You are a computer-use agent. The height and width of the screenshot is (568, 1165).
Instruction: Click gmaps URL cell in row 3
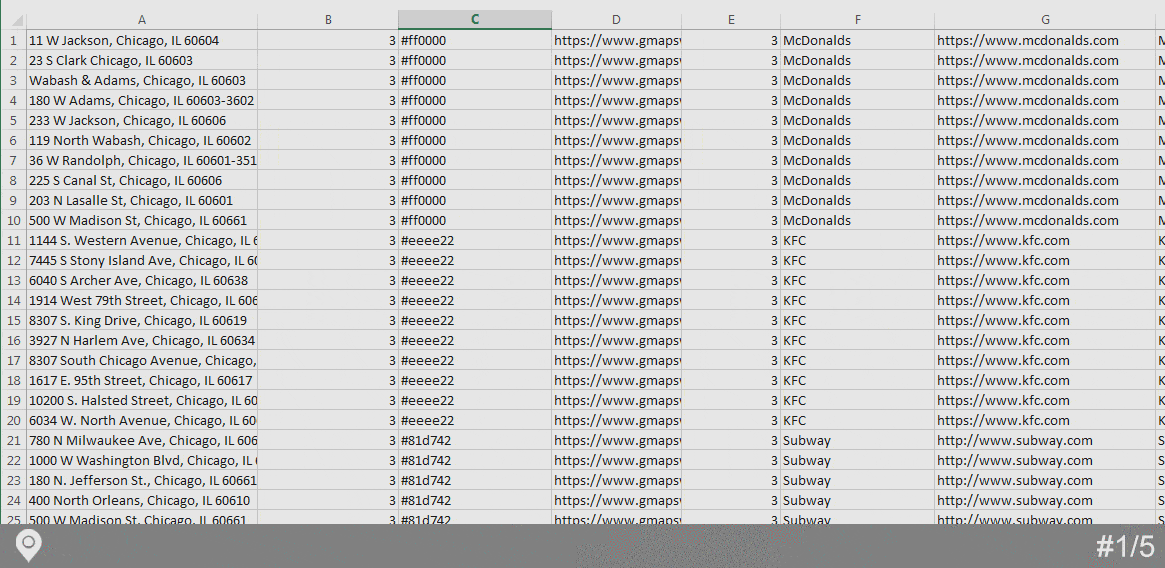tap(617, 80)
